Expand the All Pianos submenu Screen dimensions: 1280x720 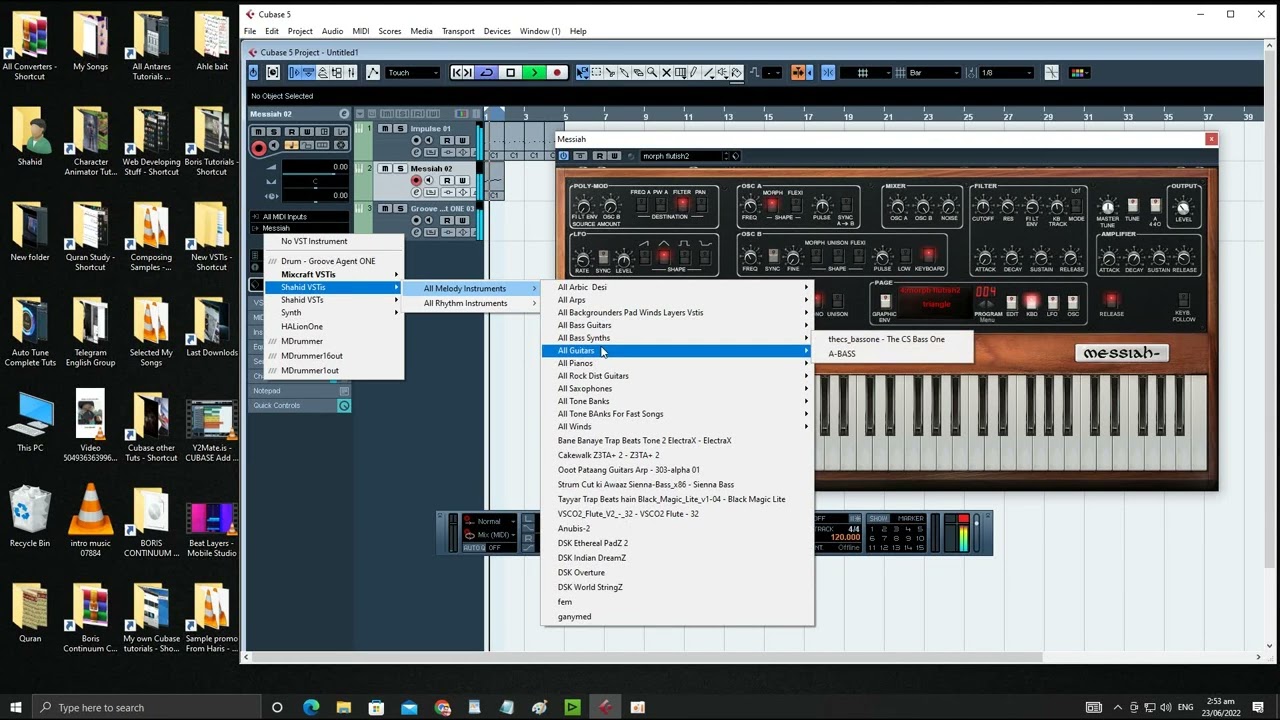click(x=678, y=363)
